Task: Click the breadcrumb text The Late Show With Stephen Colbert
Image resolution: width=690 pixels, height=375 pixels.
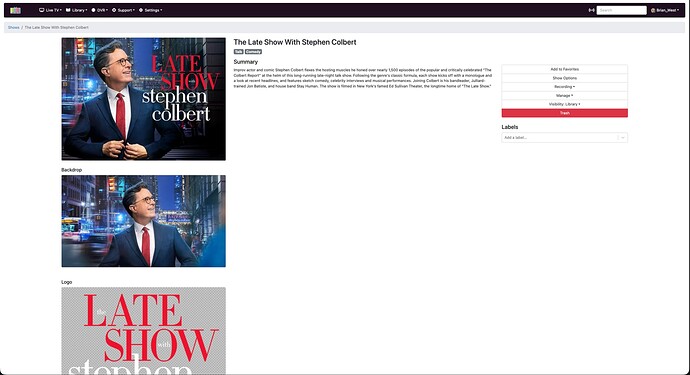Action: pyautogui.click(x=56, y=27)
